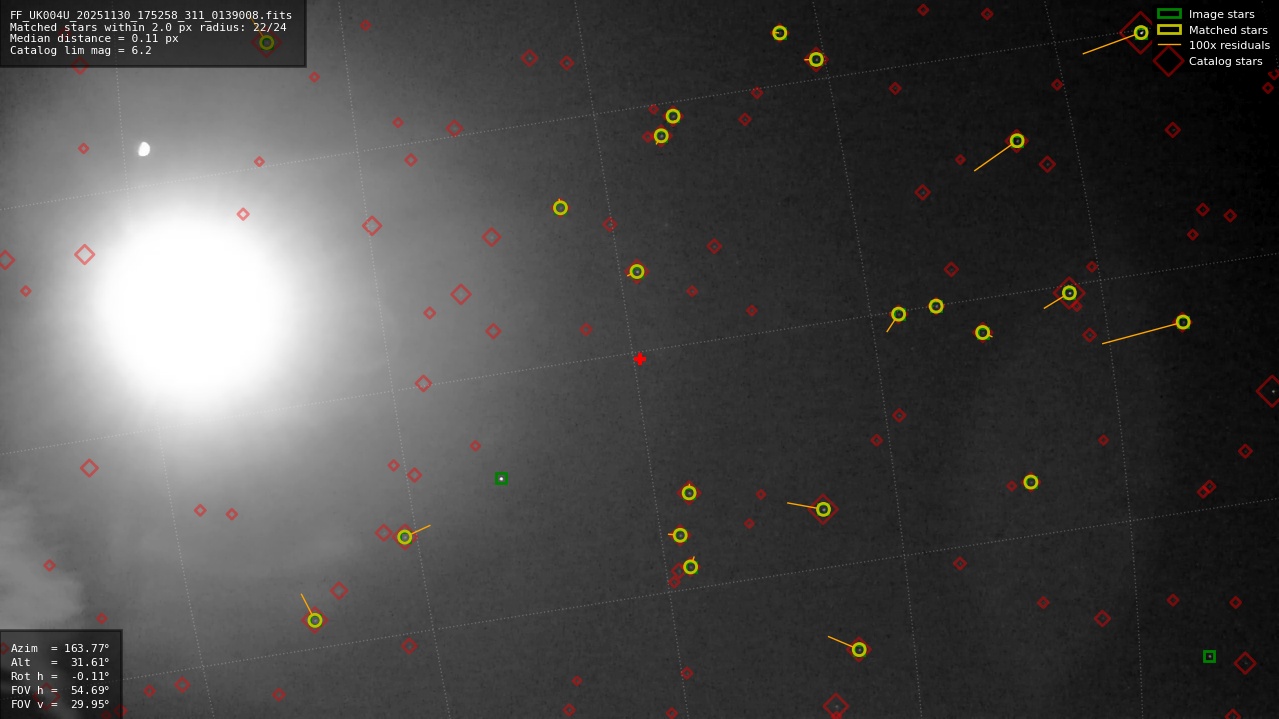Select the Catalog stars diamond legend icon
This screenshot has height=719, width=1279.
click(1167, 61)
